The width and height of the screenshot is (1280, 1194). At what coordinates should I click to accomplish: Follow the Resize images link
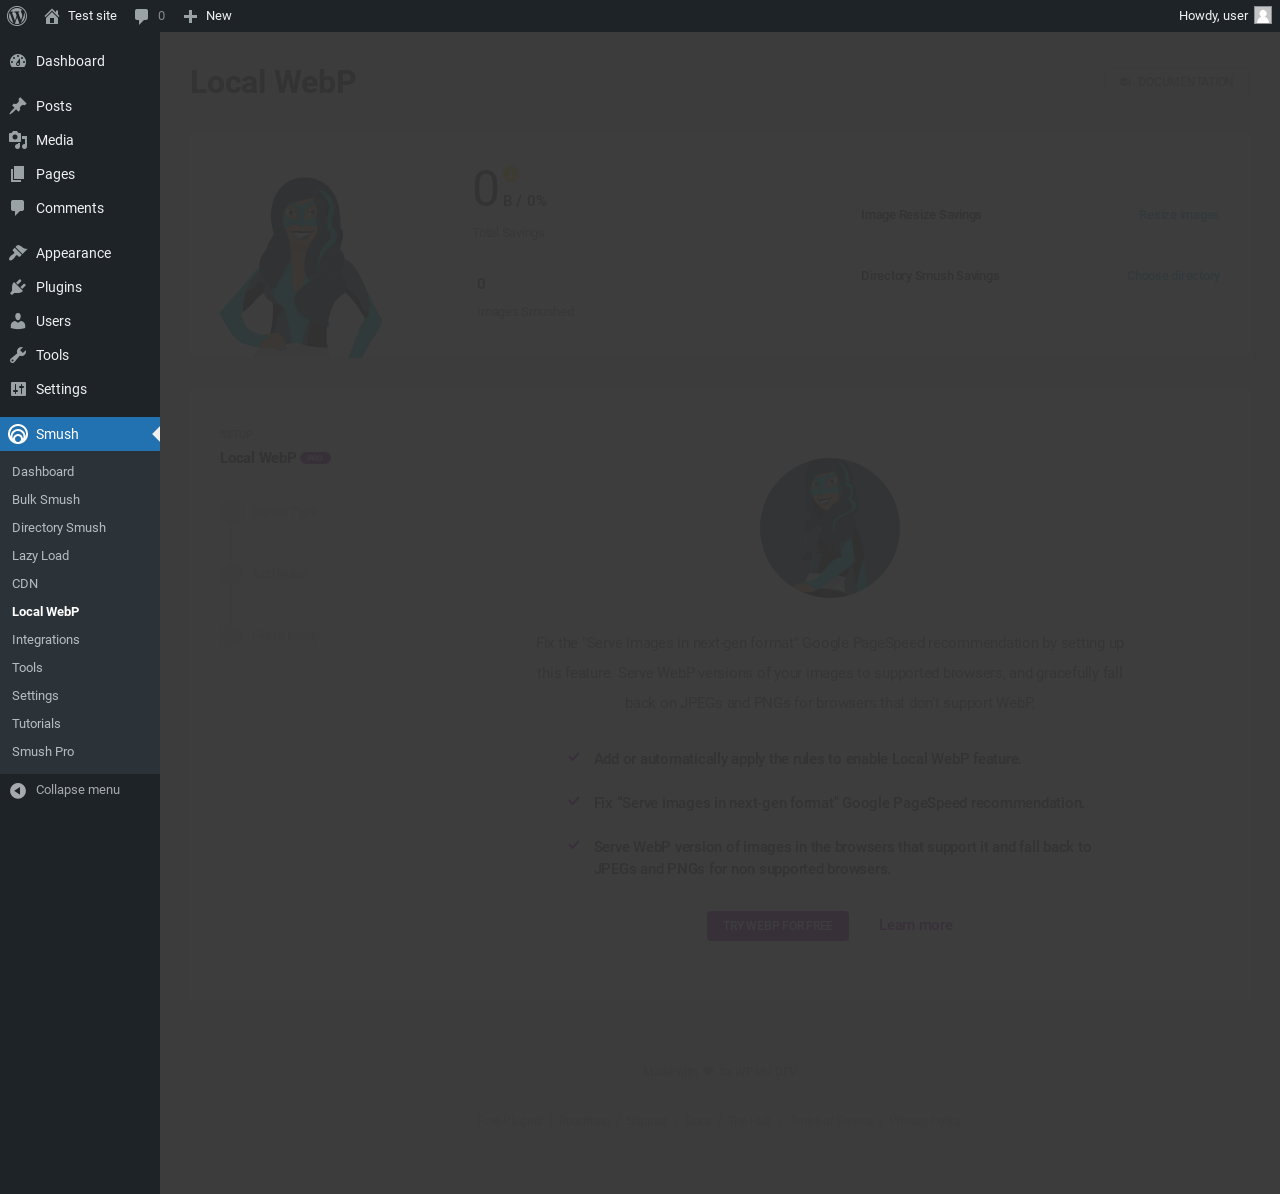pyautogui.click(x=1179, y=215)
